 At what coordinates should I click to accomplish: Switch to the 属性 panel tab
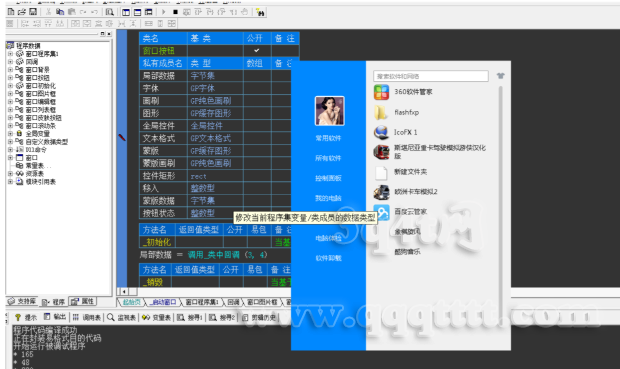(x=83, y=301)
